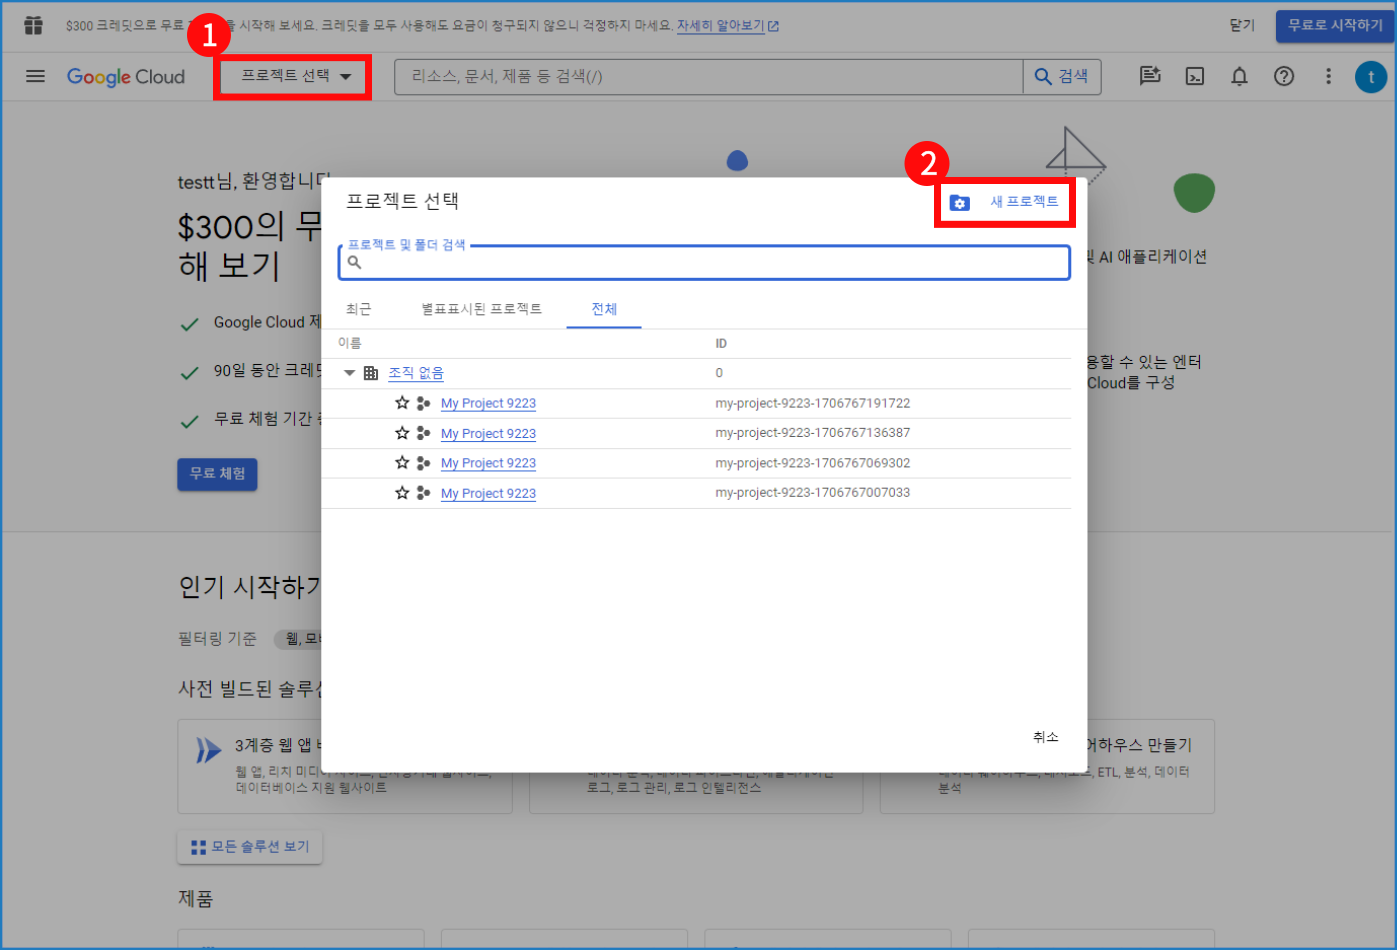1397x950 pixels.
Task: Open the feedback icon in the top bar
Action: 1150,76
